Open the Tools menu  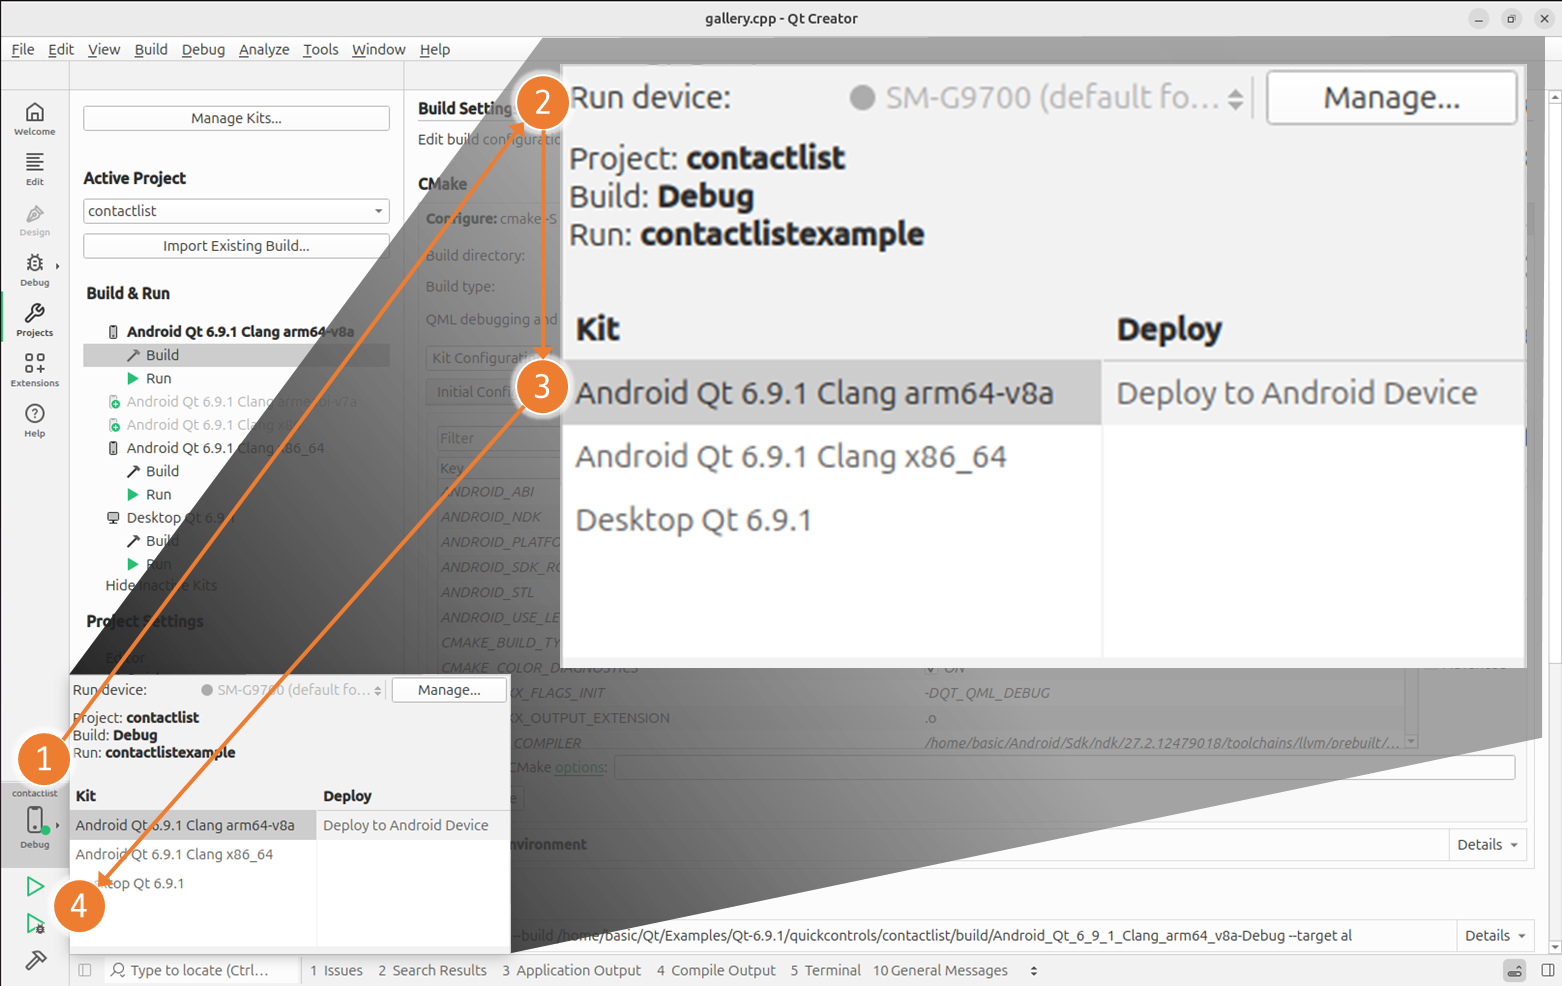click(x=321, y=49)
